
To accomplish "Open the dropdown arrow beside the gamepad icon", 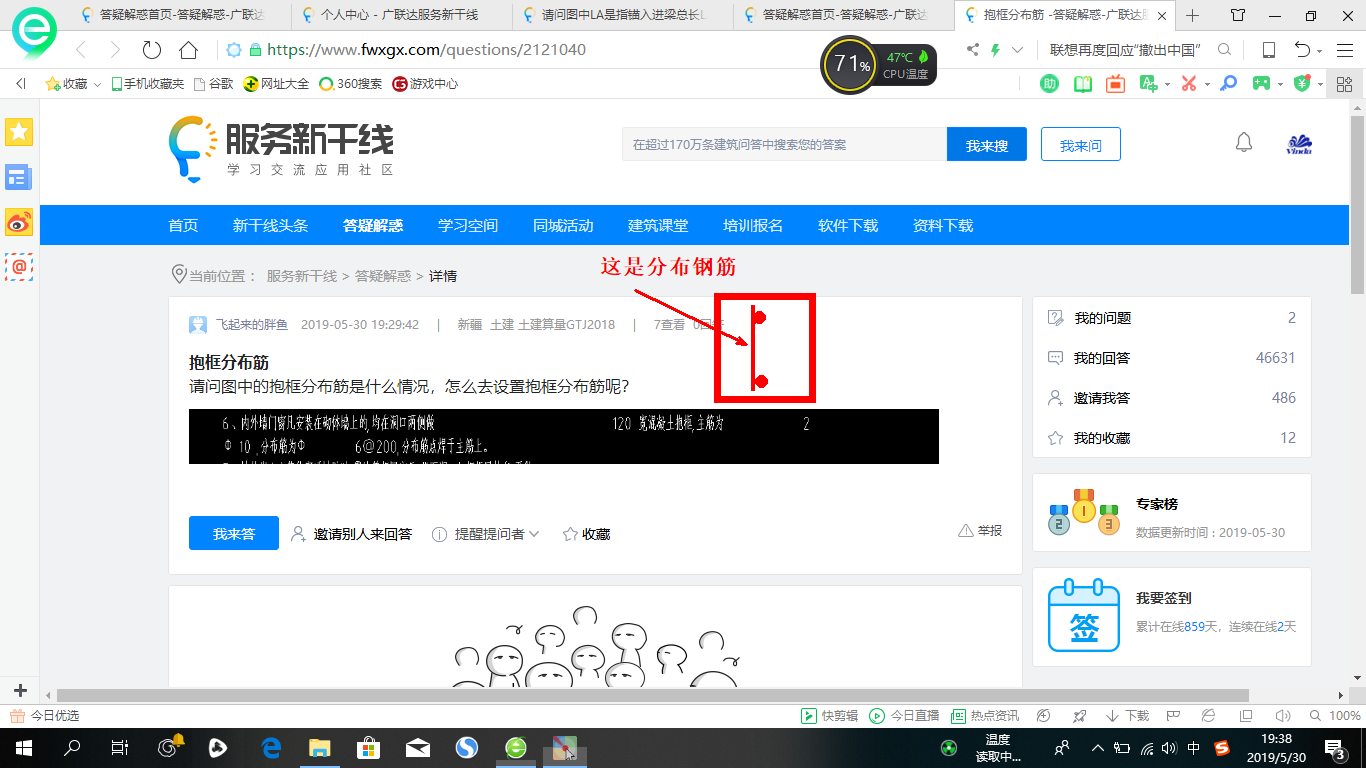I will point(1281,84).
